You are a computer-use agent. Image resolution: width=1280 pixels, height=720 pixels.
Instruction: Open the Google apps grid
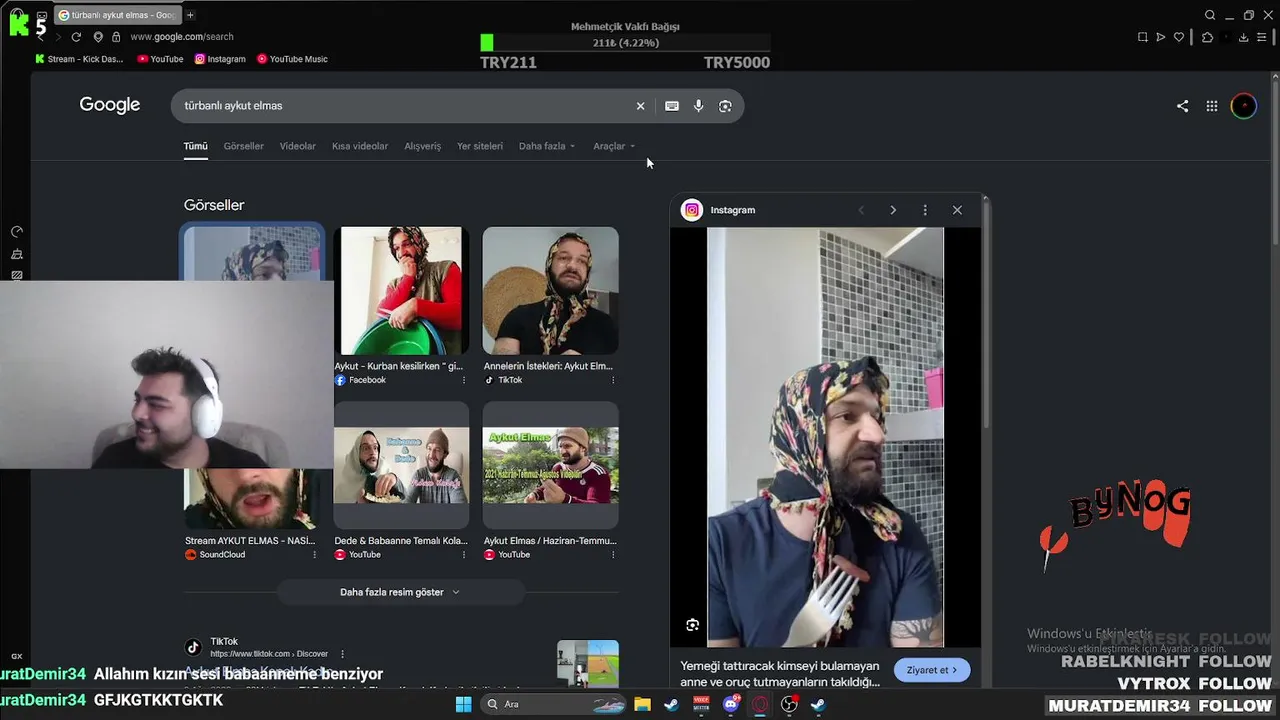[x=1212, y=106]
